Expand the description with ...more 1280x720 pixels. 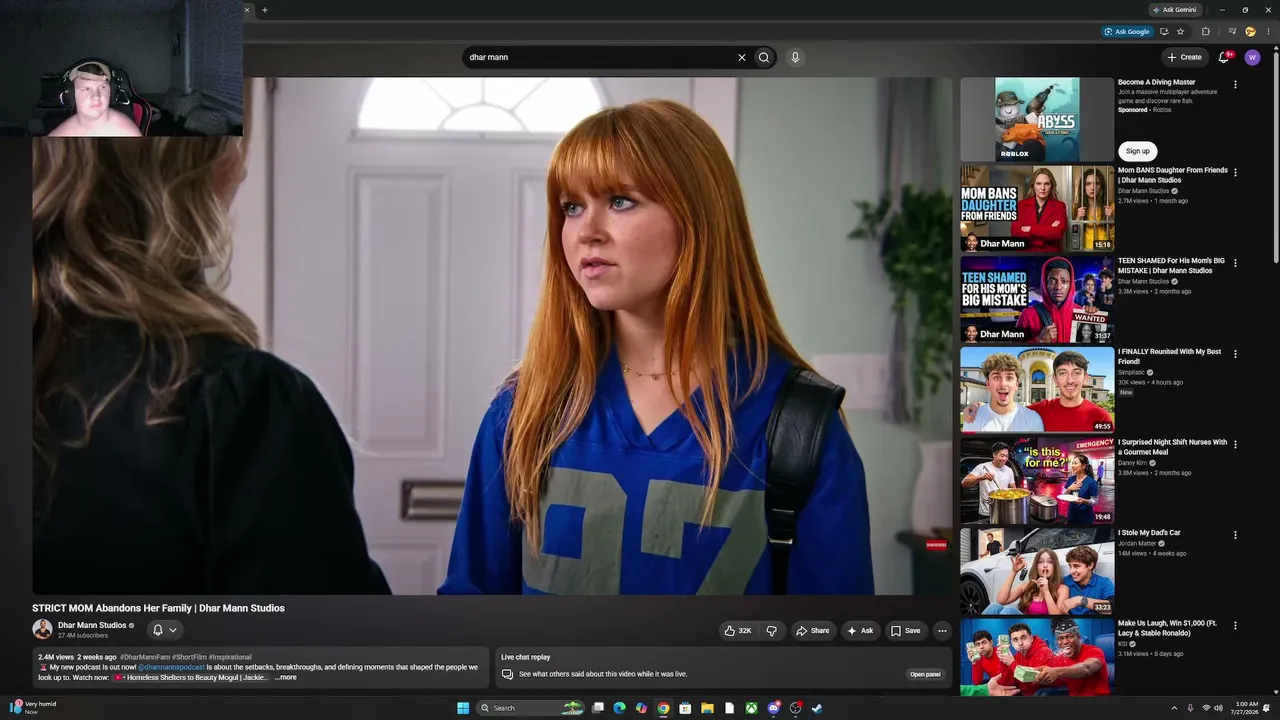tap(286, 678)
